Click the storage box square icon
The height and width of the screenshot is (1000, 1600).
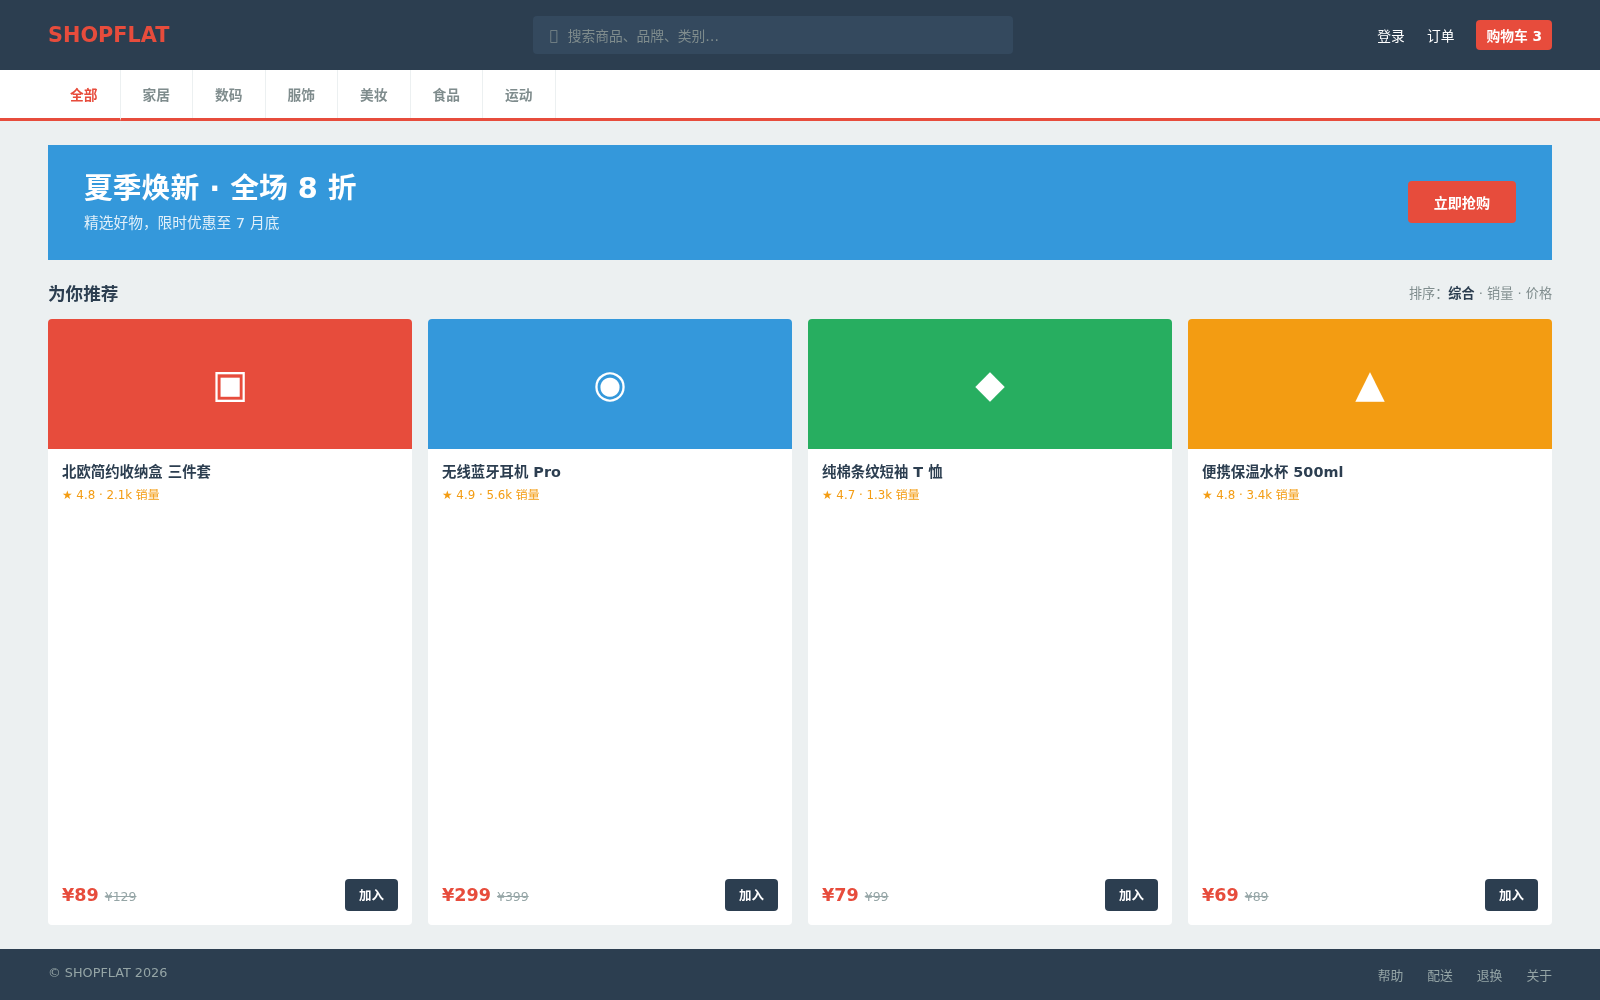coord(230,386)
